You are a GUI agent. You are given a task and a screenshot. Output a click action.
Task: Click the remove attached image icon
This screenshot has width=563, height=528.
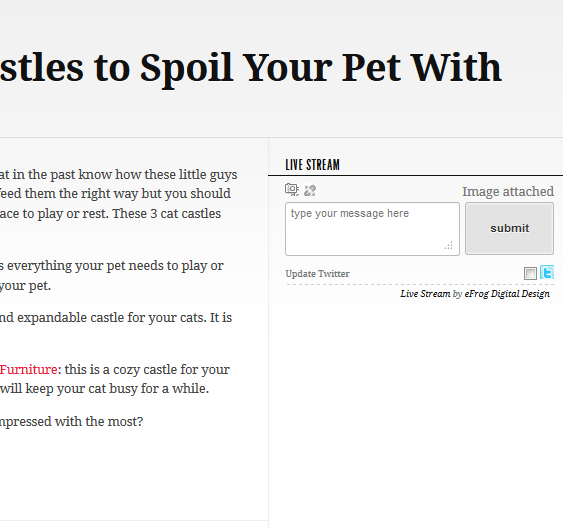tap(310, 190)
